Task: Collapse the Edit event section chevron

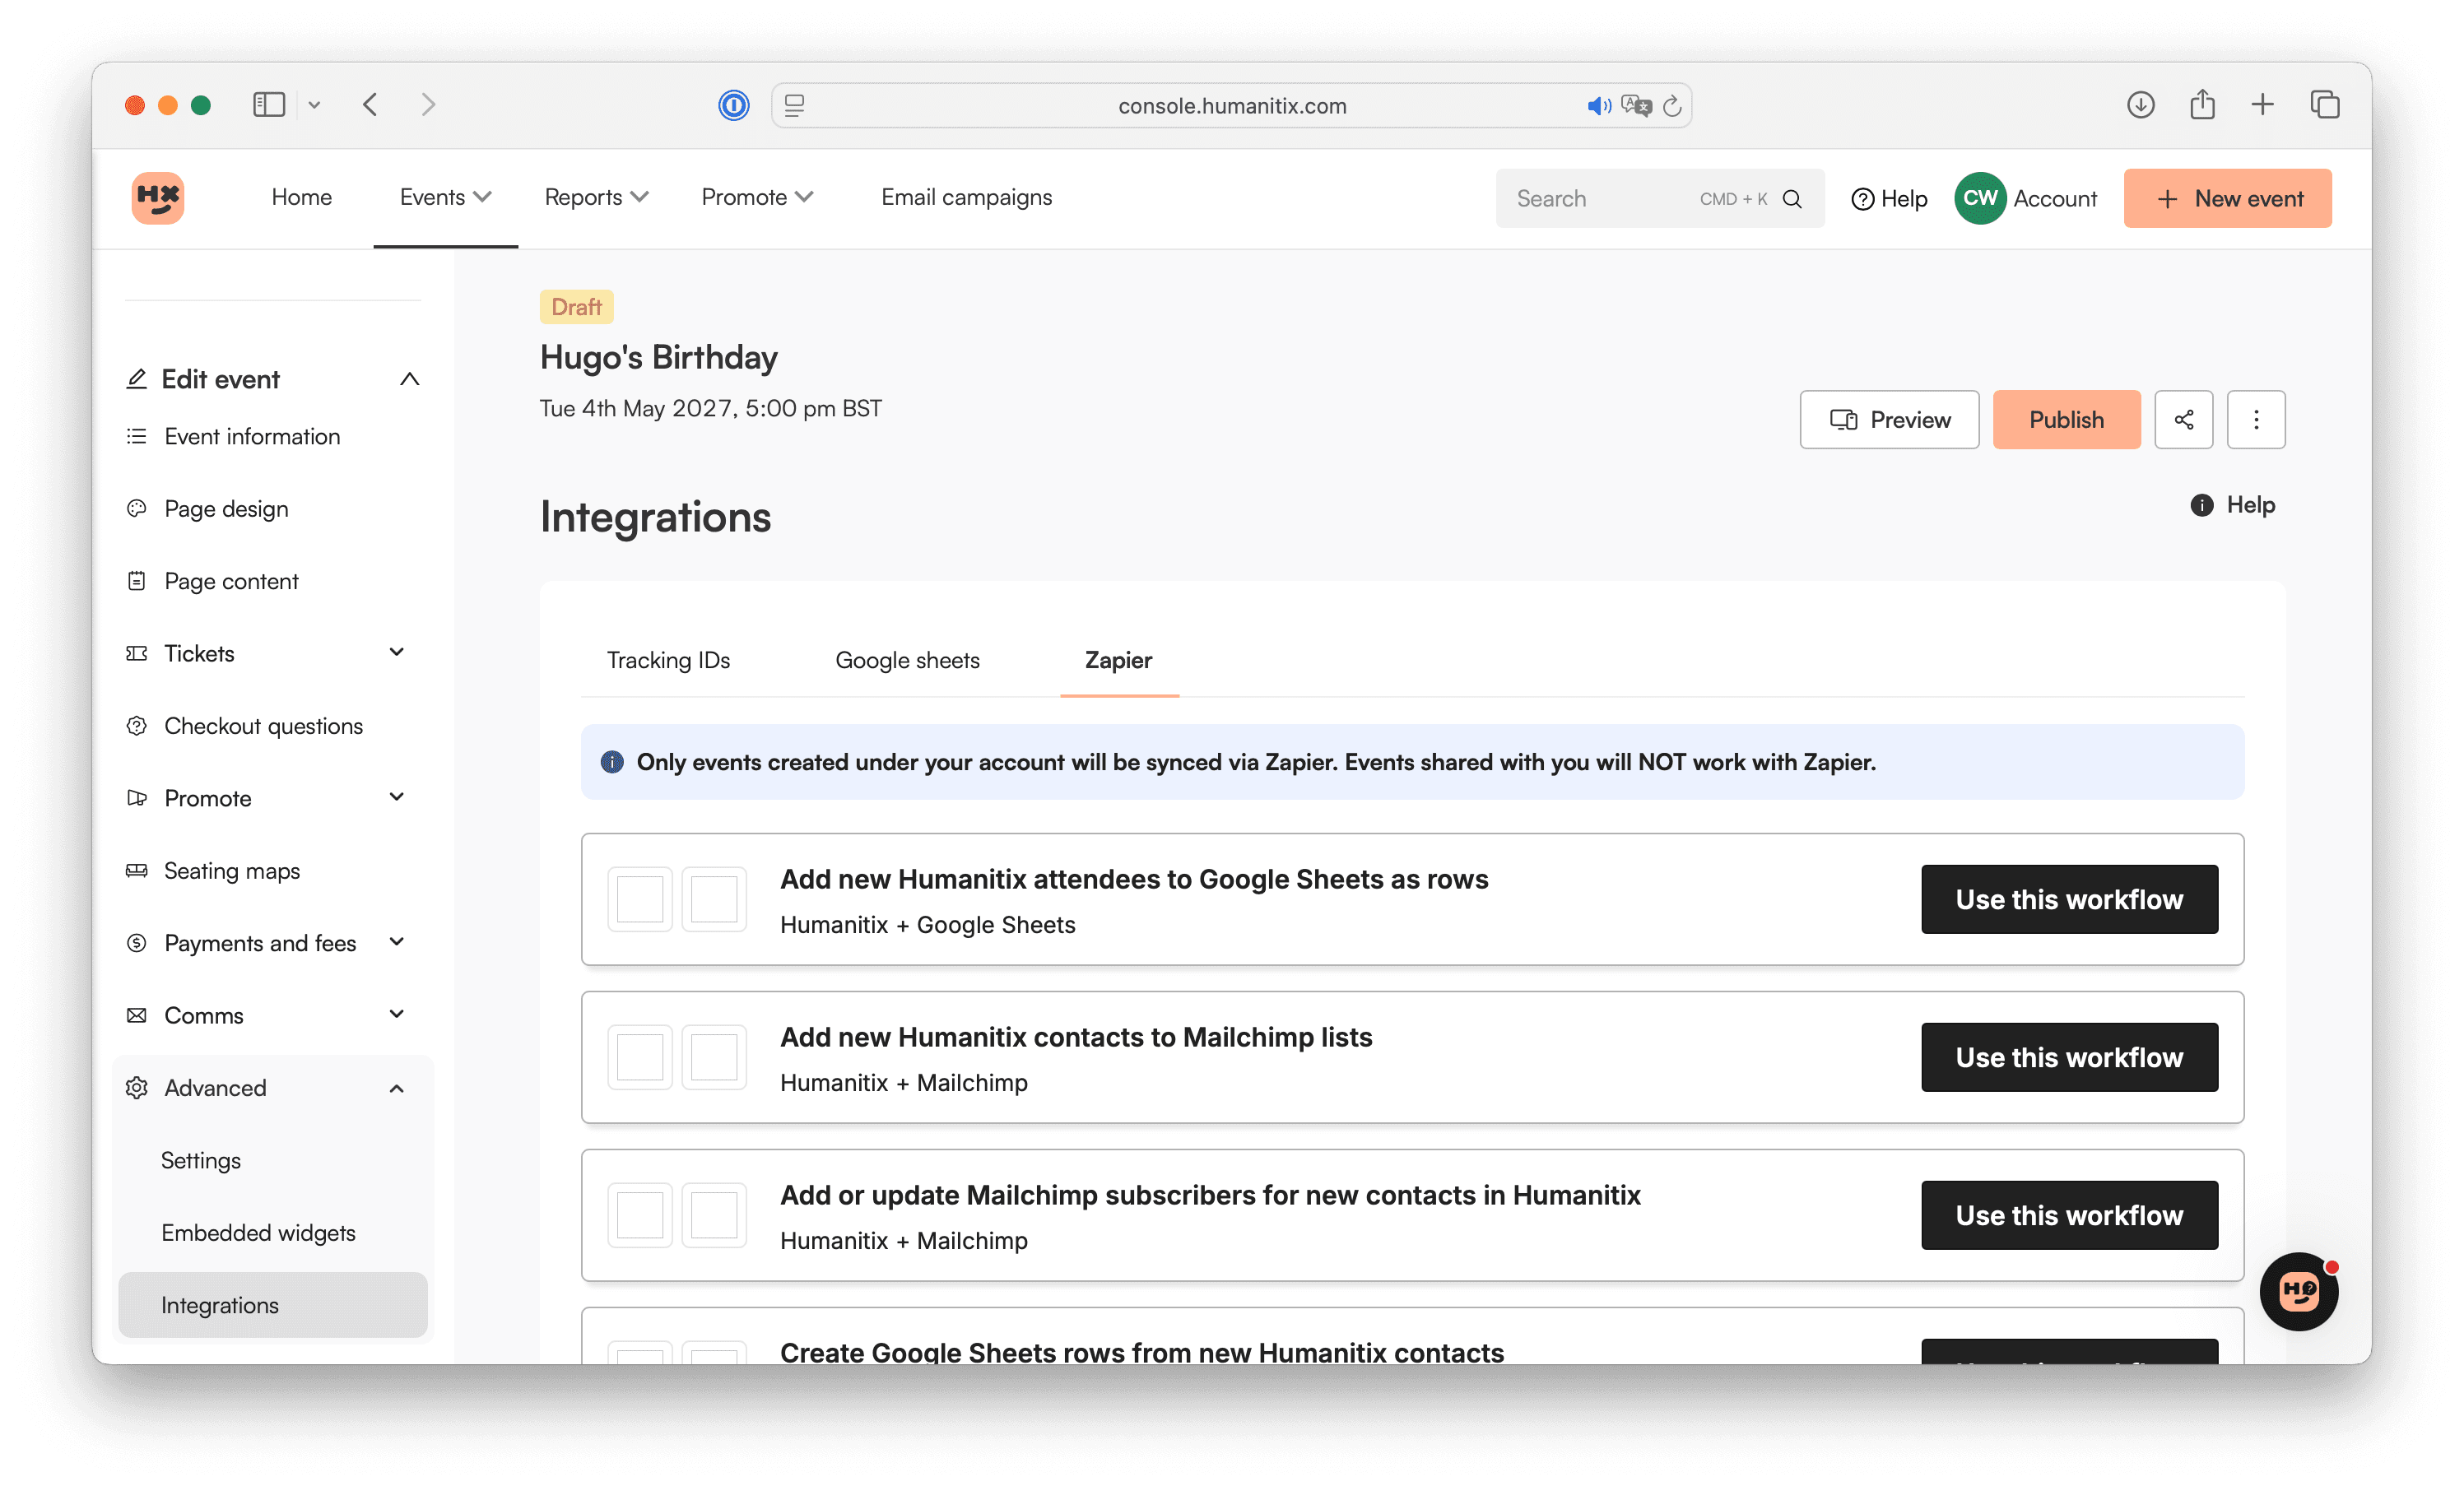Action: pos(409,379)
